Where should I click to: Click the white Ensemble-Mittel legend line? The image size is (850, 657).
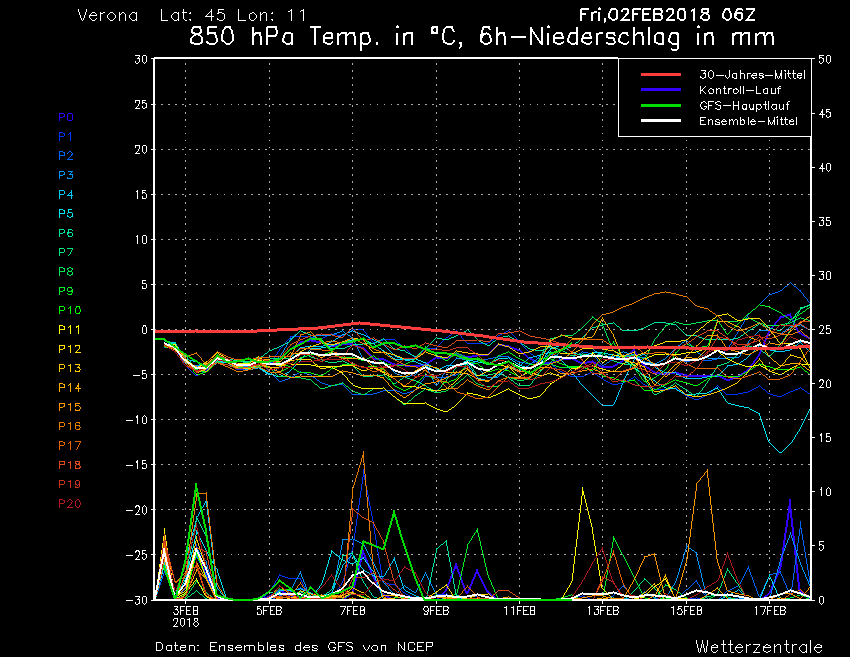pyautogui.click(x=661, y=120)
